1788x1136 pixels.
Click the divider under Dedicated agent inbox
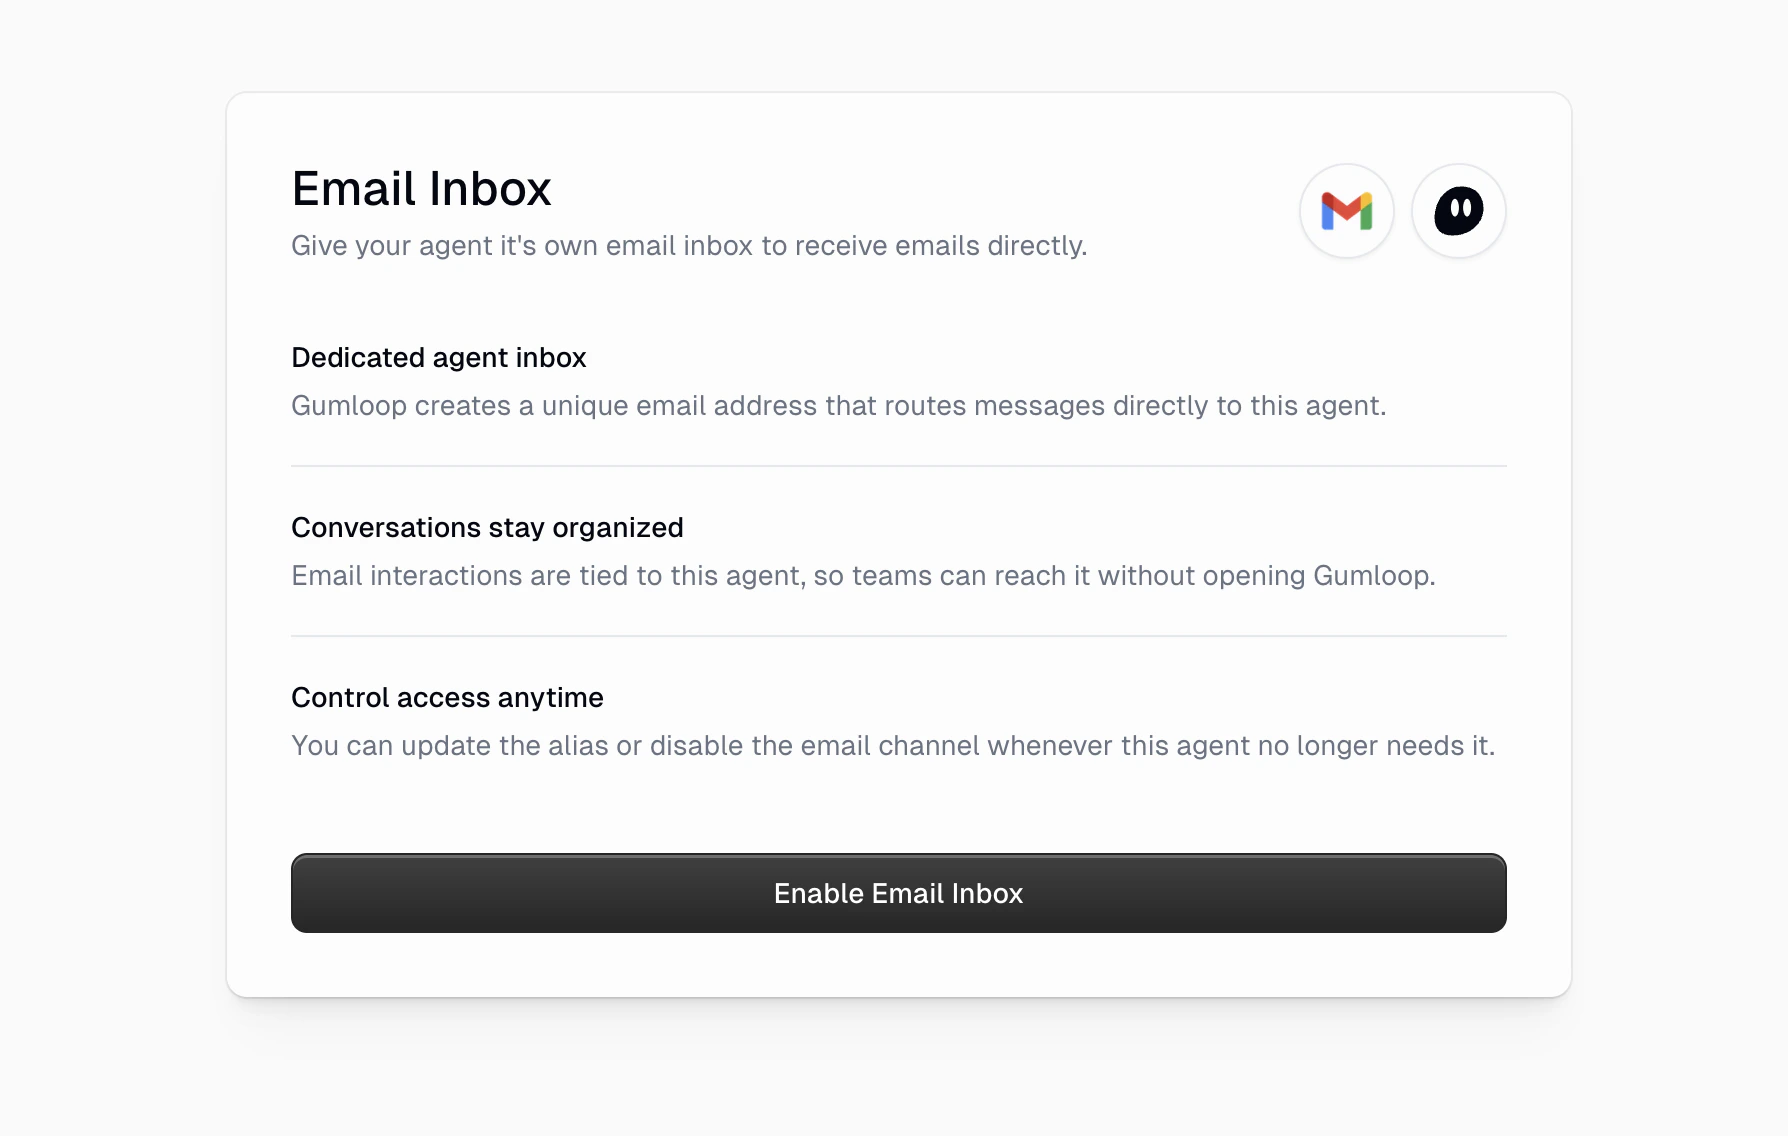(898, 464)
